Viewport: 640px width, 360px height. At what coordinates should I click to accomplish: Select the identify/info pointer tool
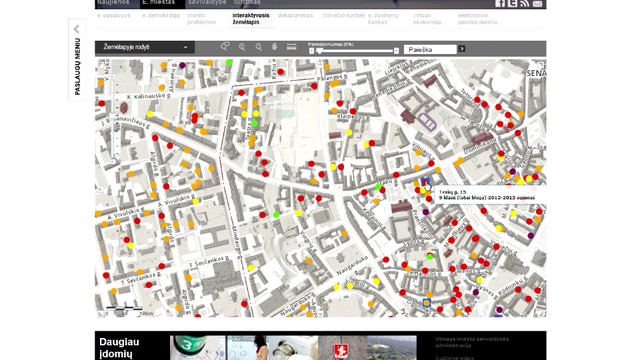225,47
